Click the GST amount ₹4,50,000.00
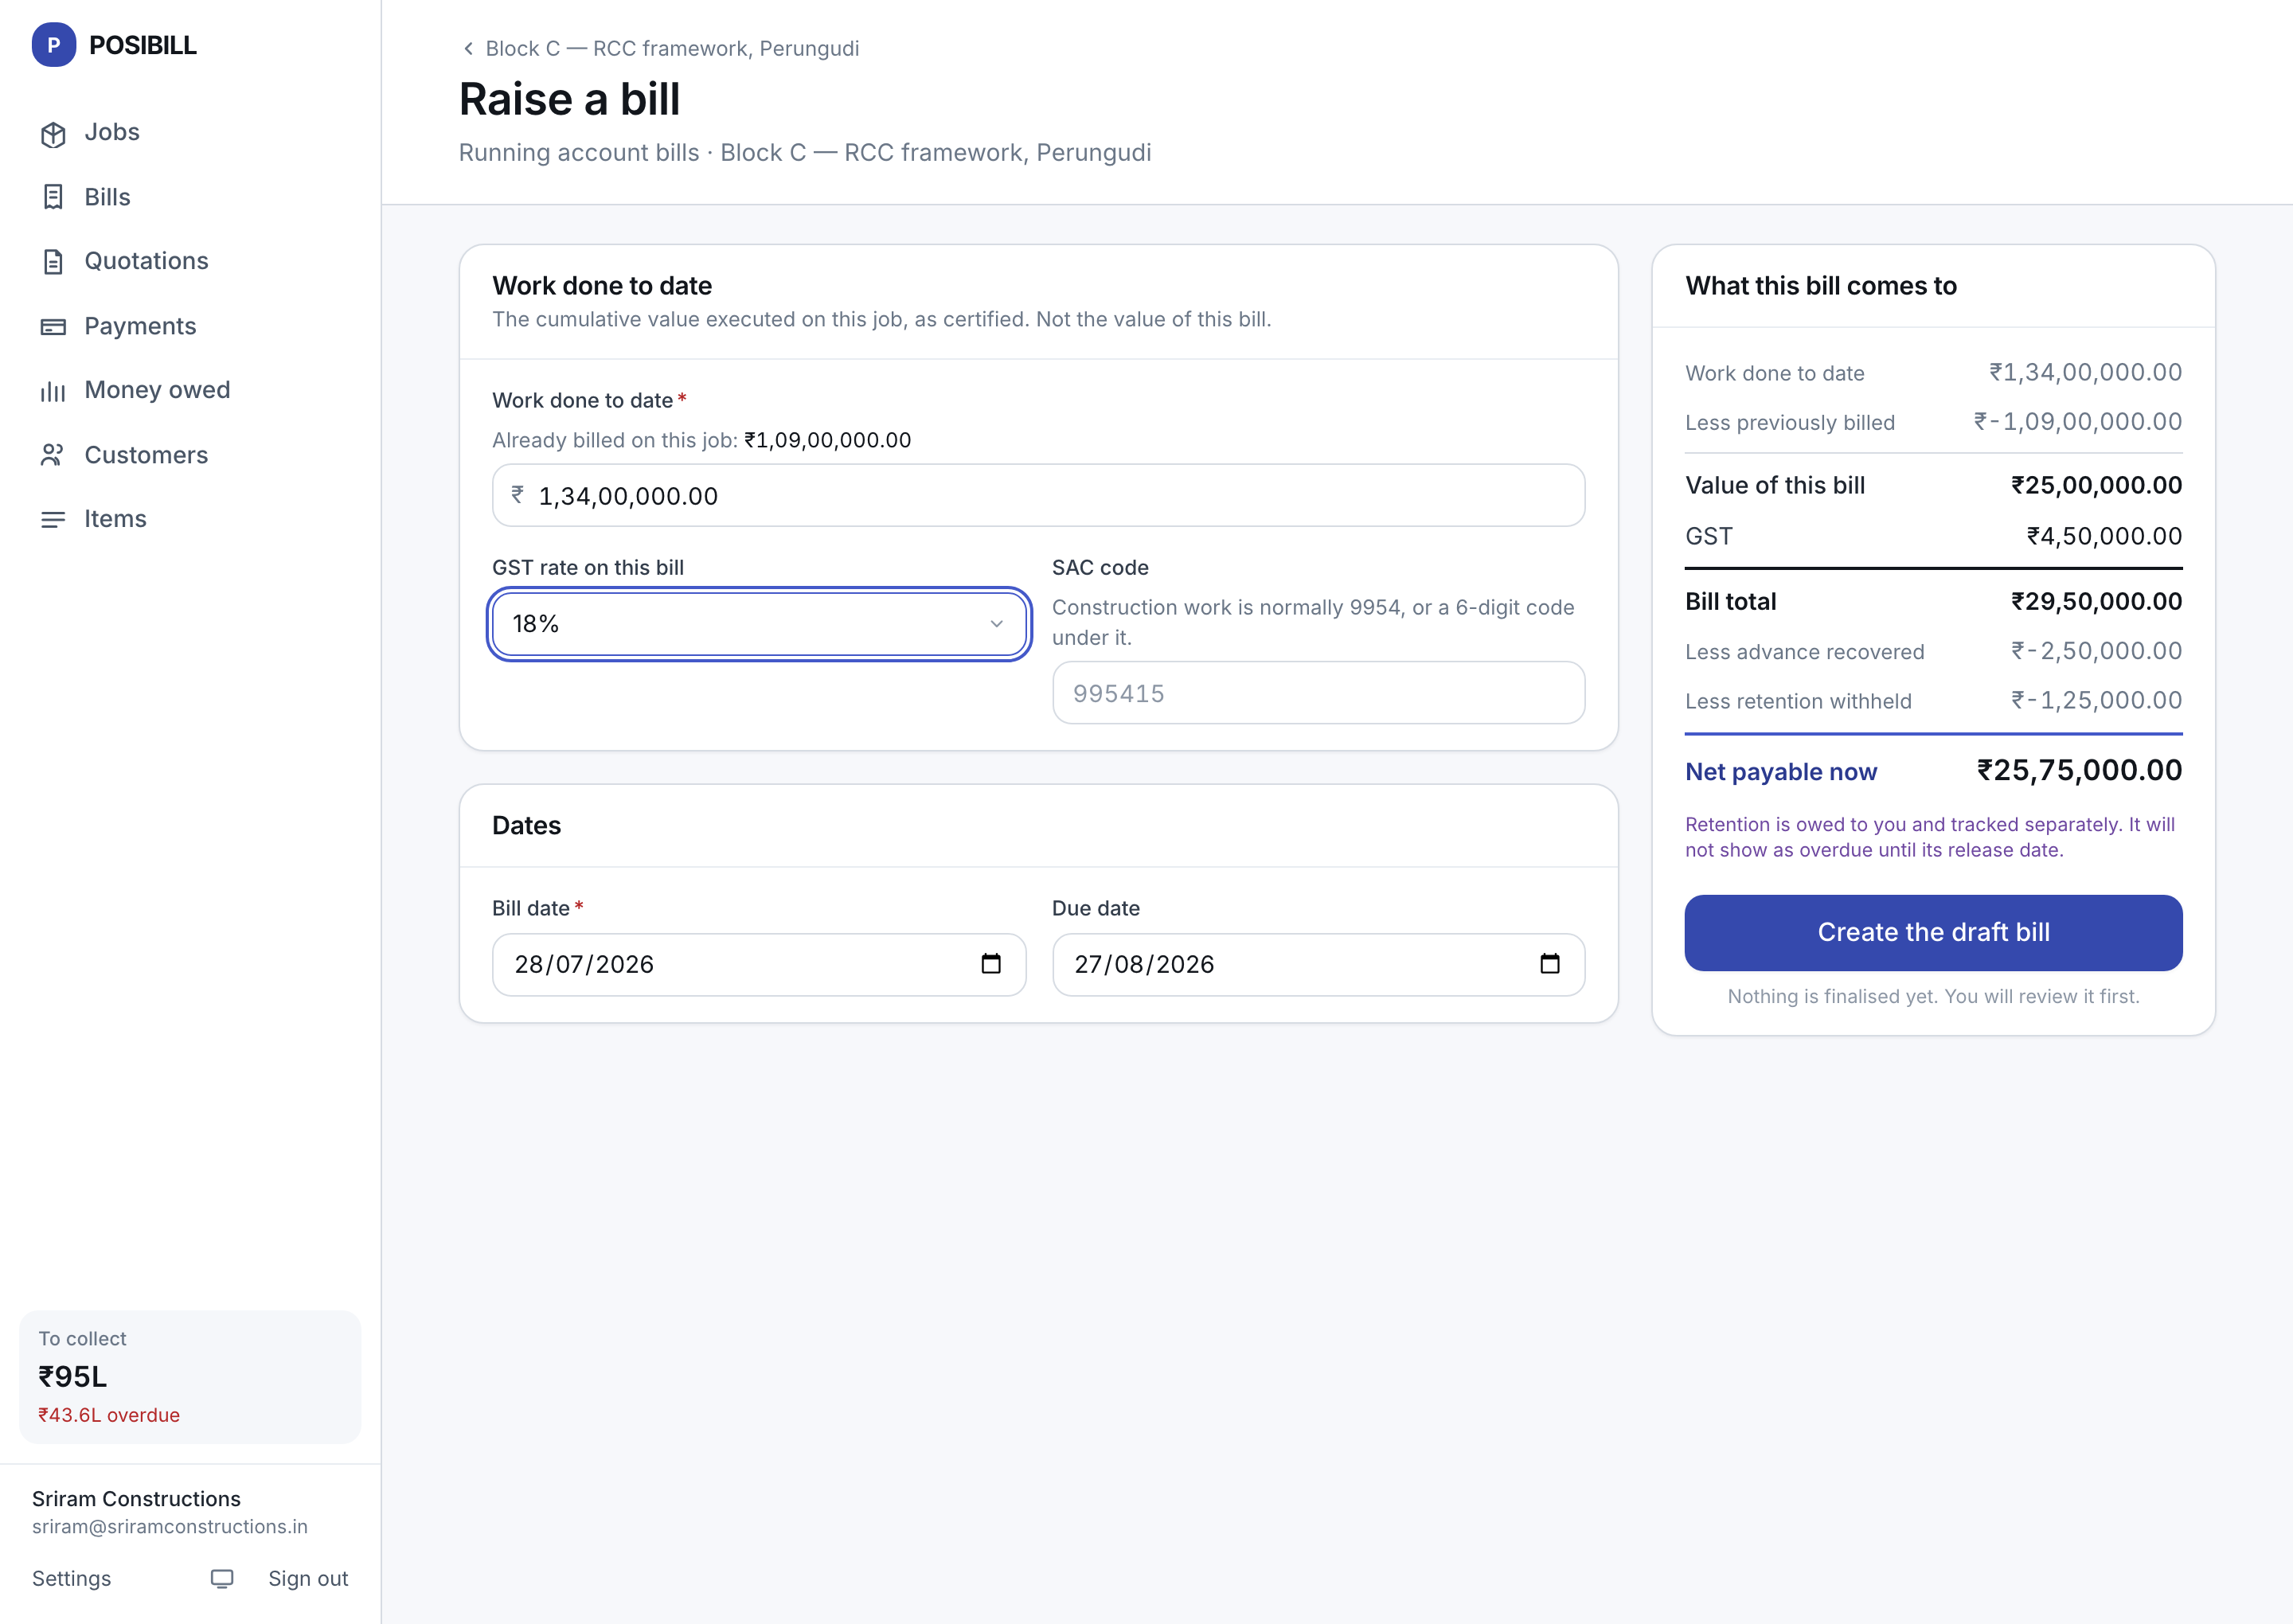The height and width of the screenshot is (1624, 2293). pyautogui.click(x=2104, y=536)
